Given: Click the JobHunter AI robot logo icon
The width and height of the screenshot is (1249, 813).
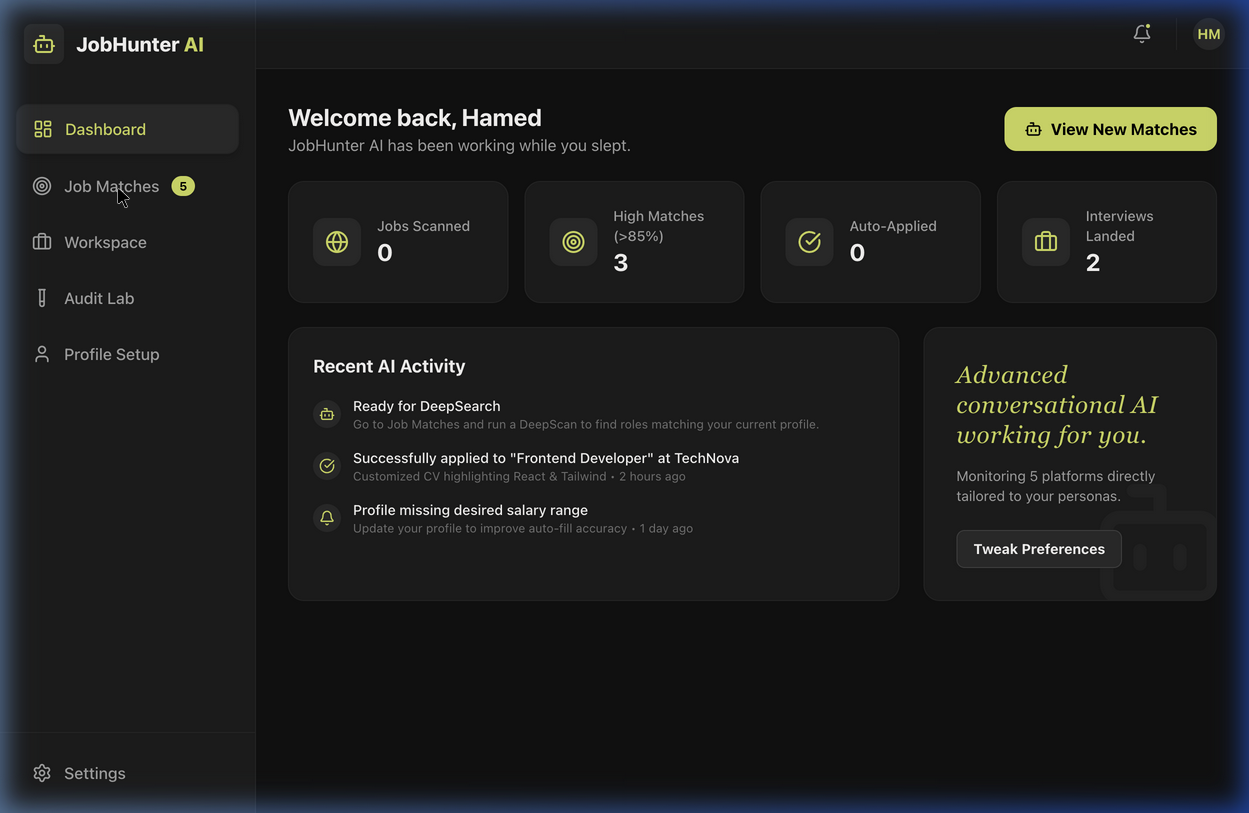Looking at the screenshot, I should [43, 43].
